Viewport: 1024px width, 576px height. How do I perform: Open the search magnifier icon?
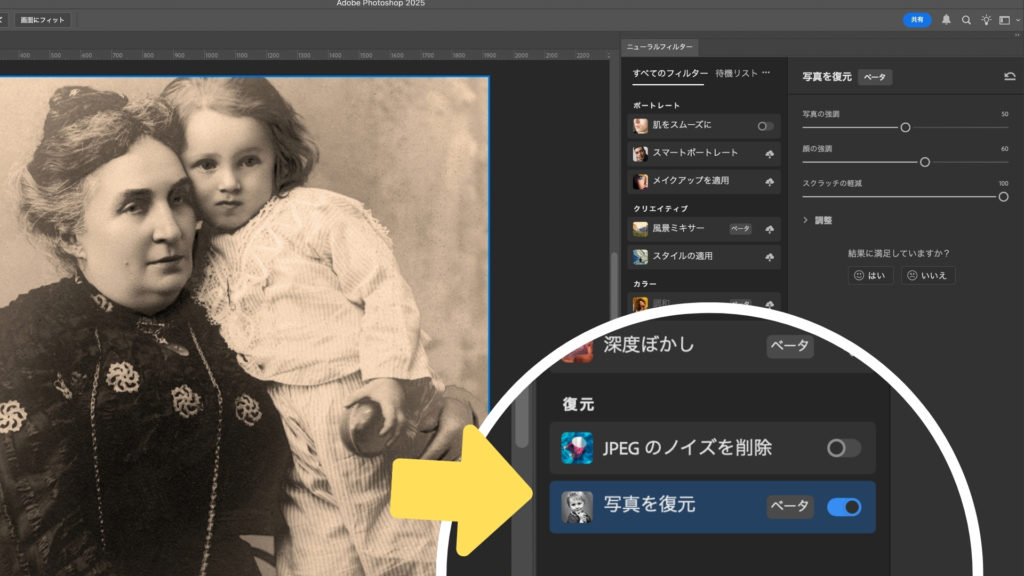pos(966,20)
